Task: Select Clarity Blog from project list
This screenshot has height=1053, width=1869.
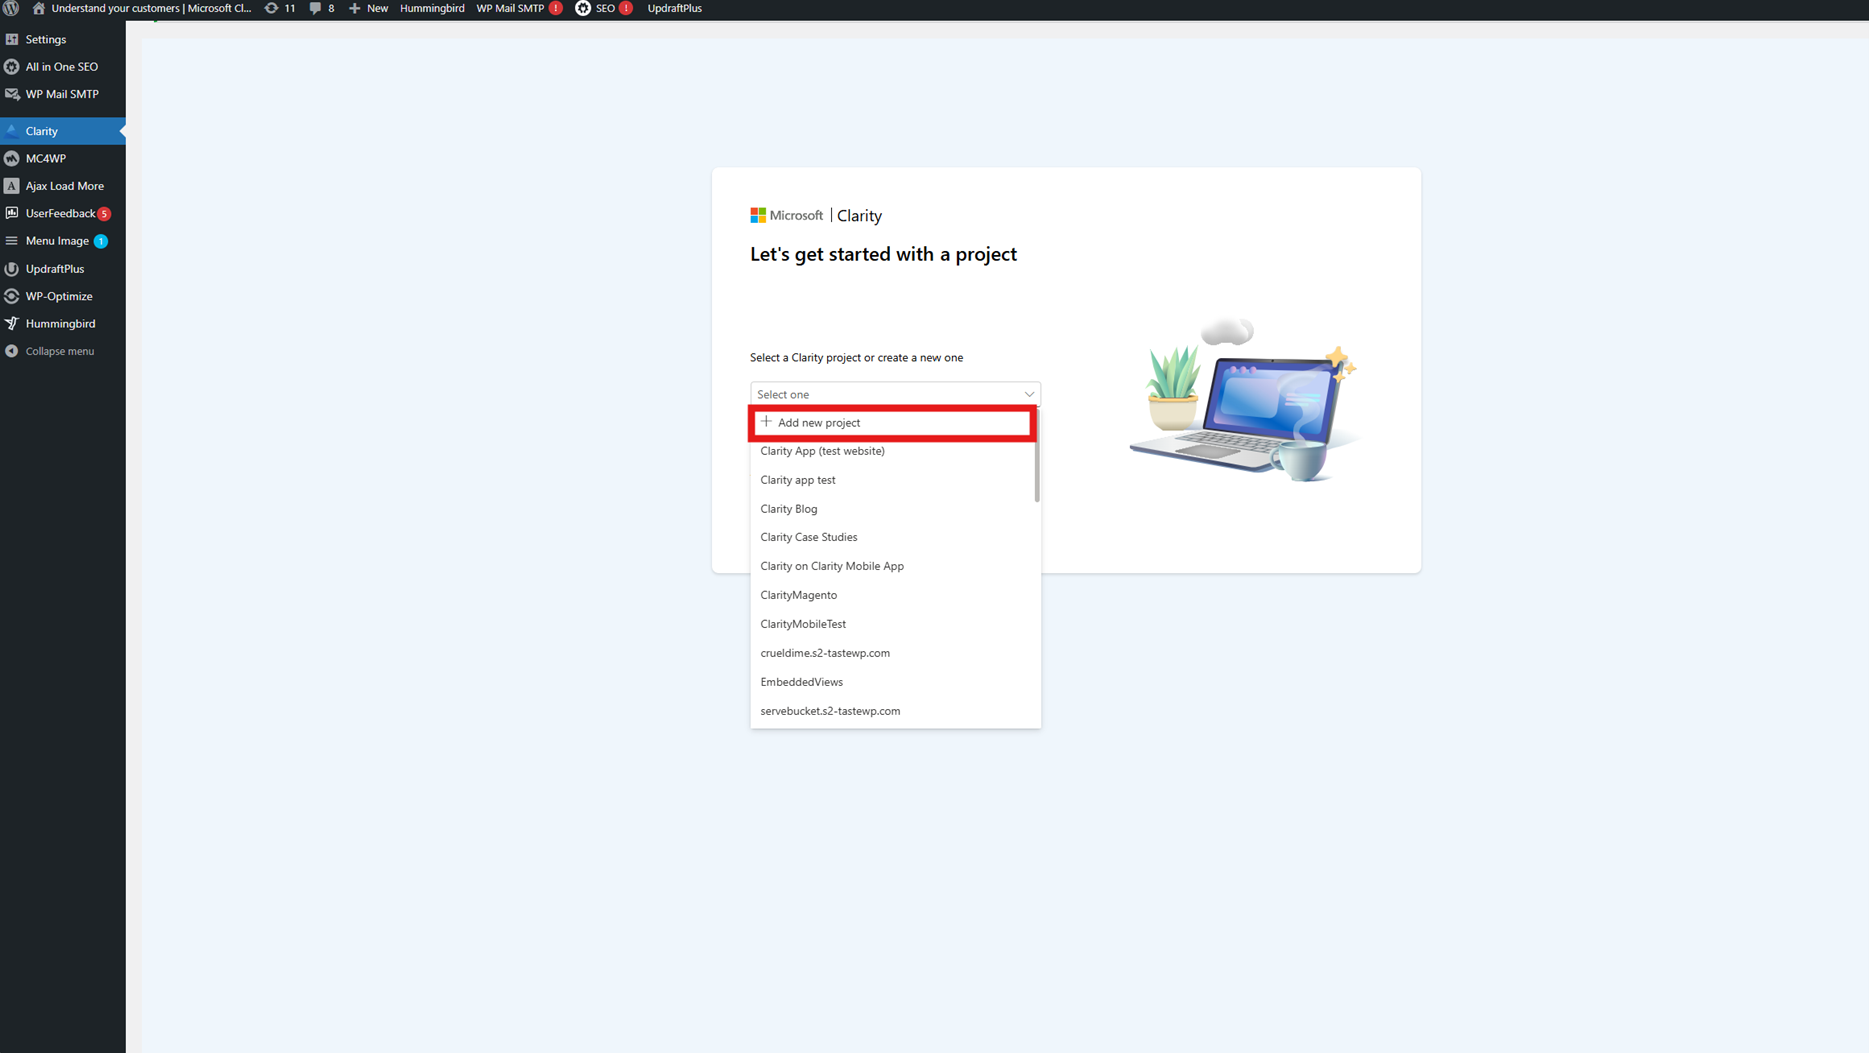Action: (x=788, y=508)
